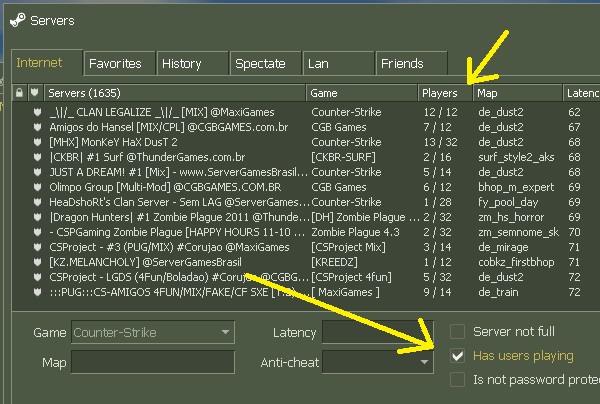Sort by VAC shield column icon
The width and height of the screenshot is (600, 404).
[35, 93]
